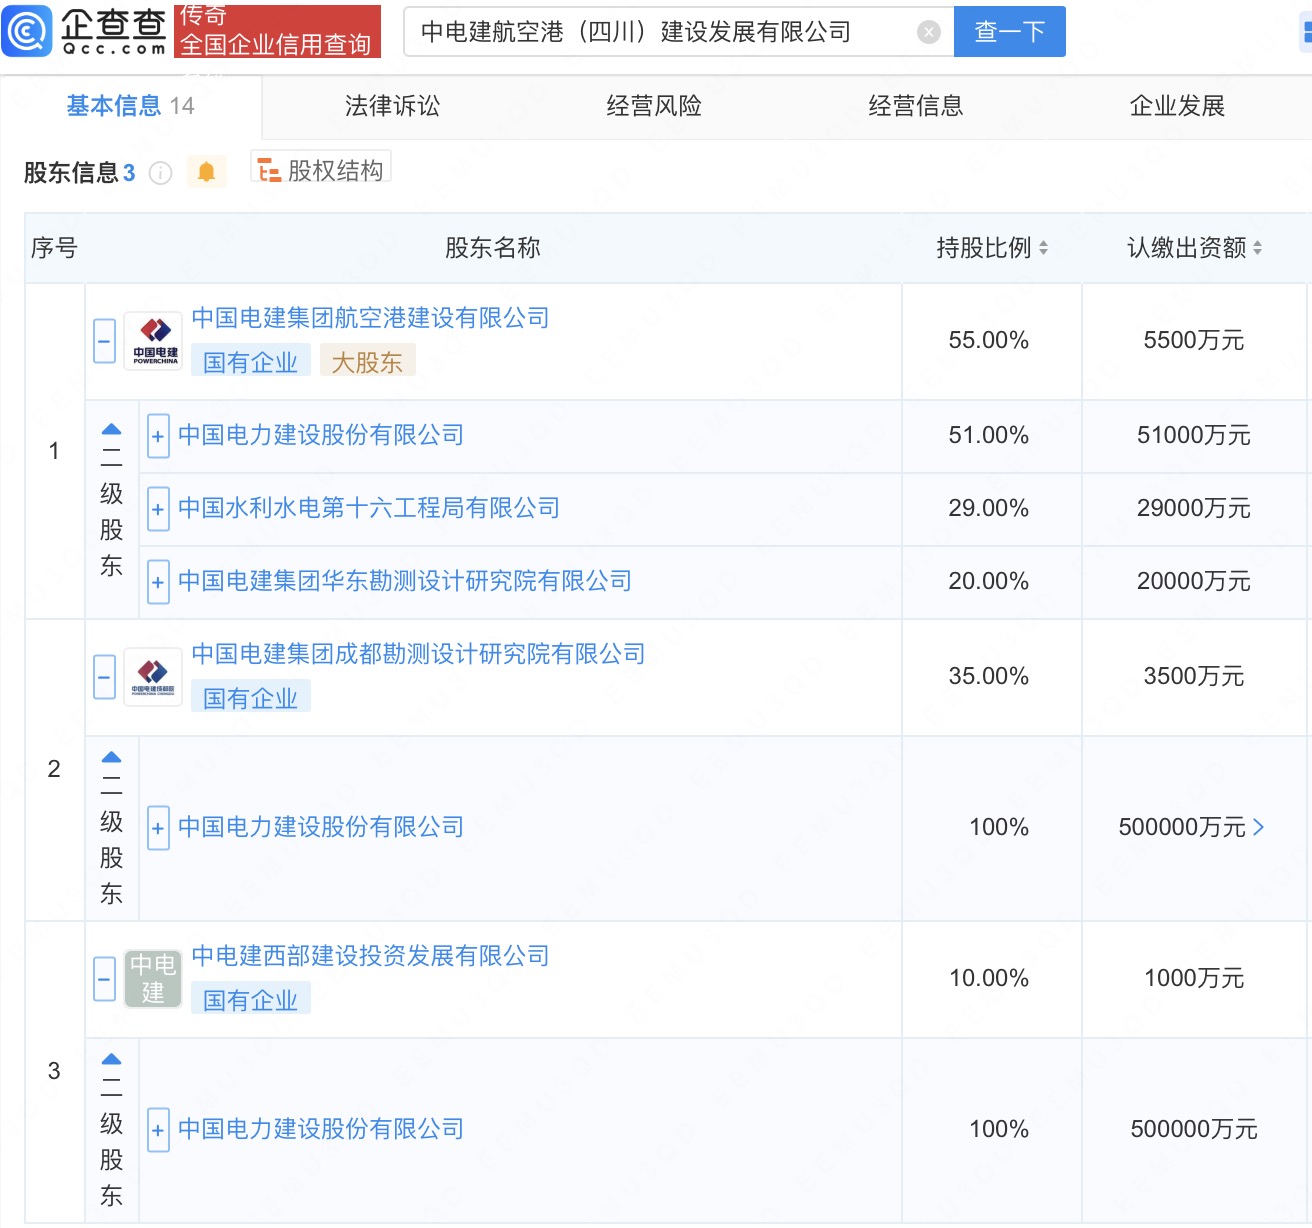The width and height of the screenshot is (1312, 1228).
Task: Click the 成都勘测设计研究院 company logo
Action: point(154,677)
